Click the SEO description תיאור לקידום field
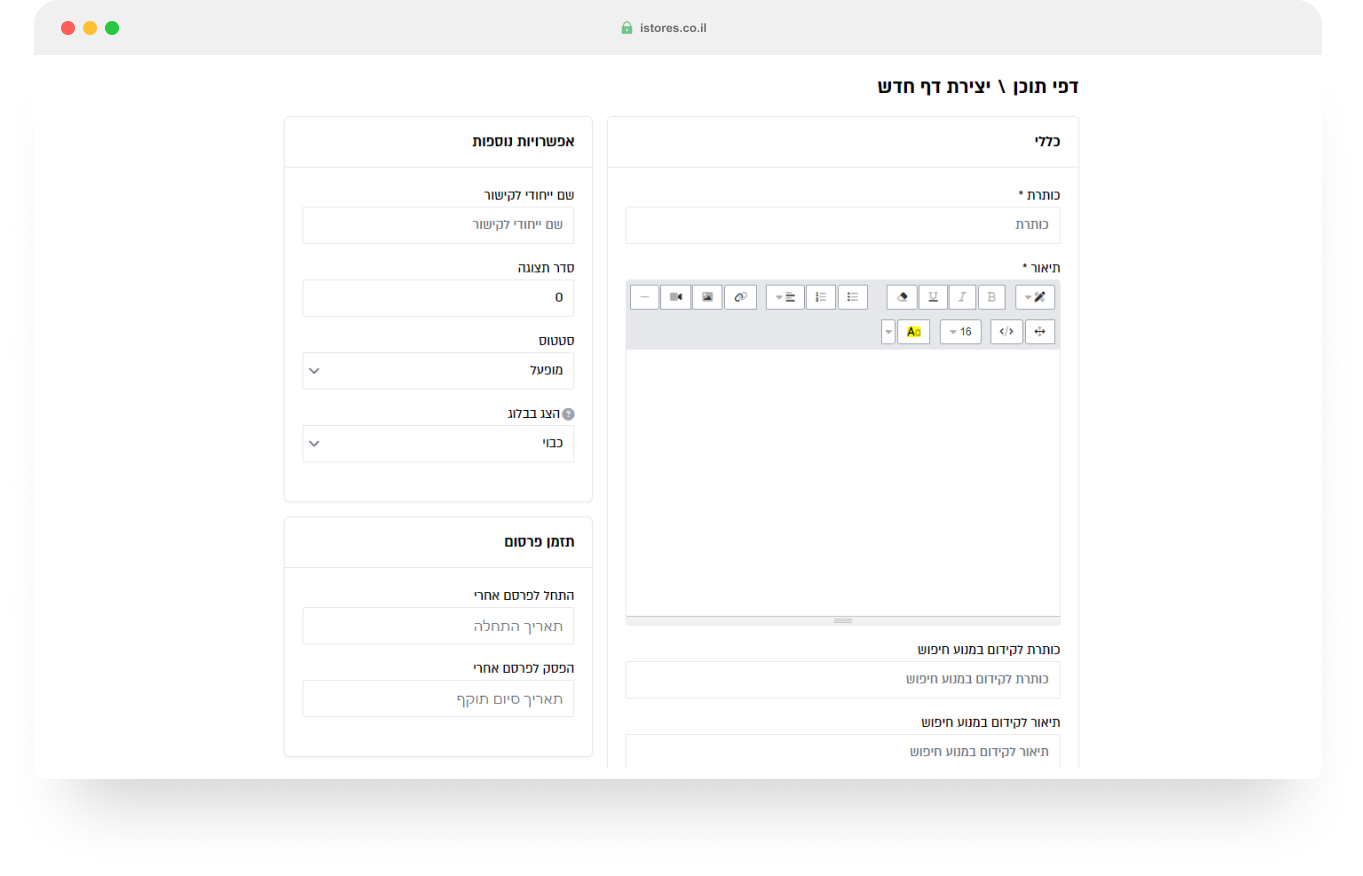The image size is (1363, 876). pyautogui.click(x=843, y=751)
